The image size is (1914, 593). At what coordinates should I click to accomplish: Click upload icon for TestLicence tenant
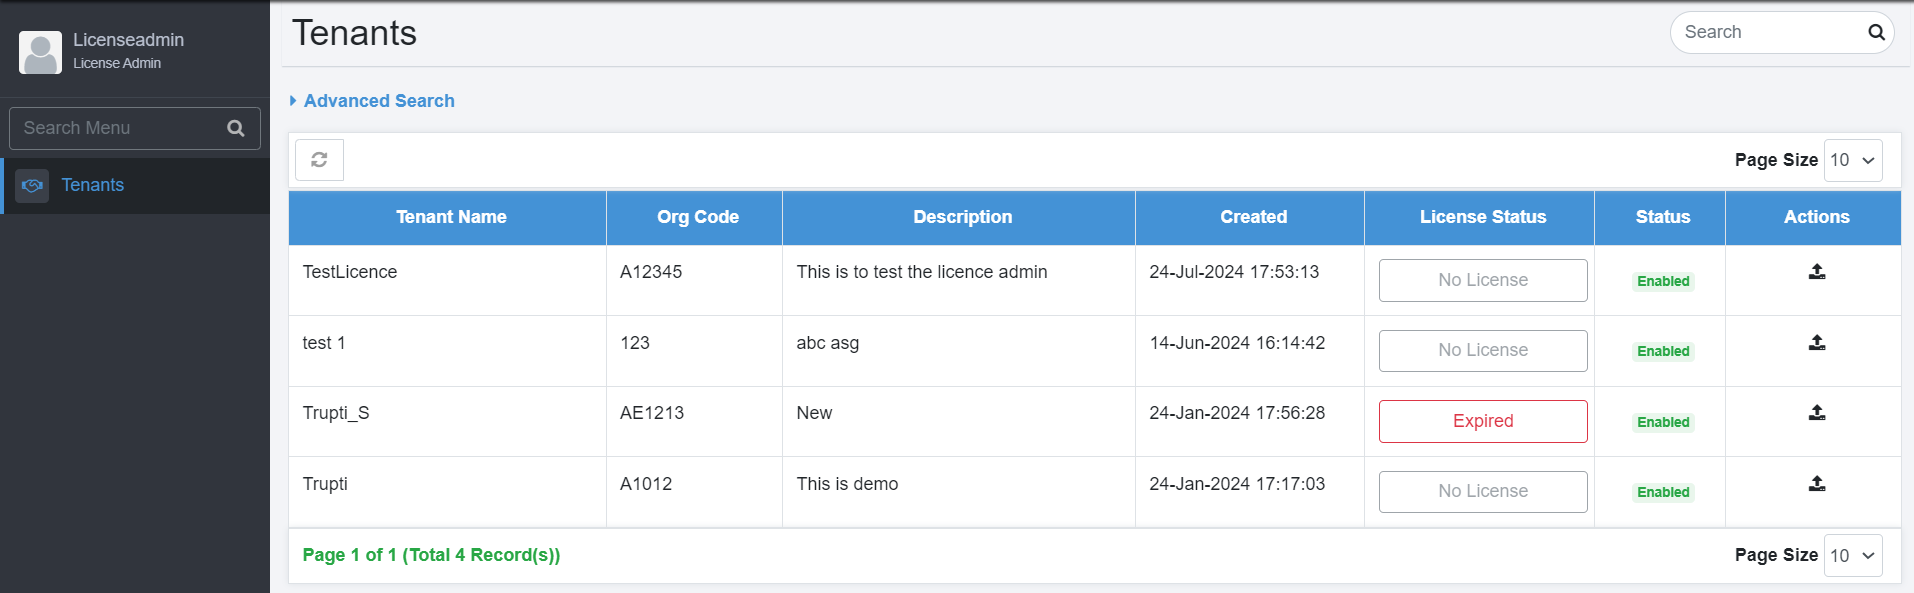click(x=1817, y=272)
